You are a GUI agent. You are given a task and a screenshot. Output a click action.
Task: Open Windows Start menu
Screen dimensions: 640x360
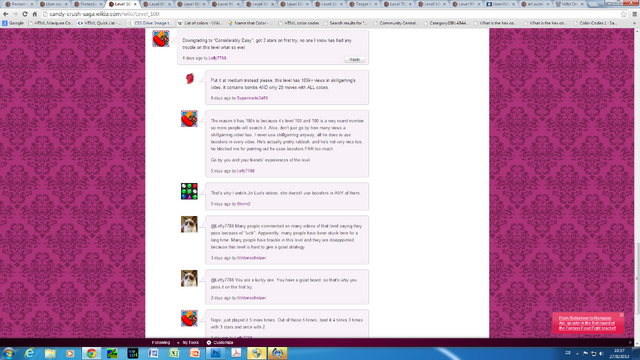9,353
